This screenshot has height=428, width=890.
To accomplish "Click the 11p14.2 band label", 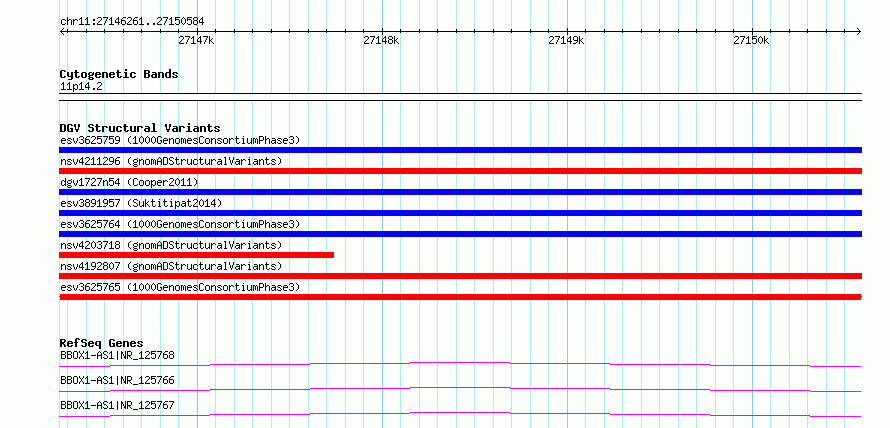I will [x=82, y=86].
